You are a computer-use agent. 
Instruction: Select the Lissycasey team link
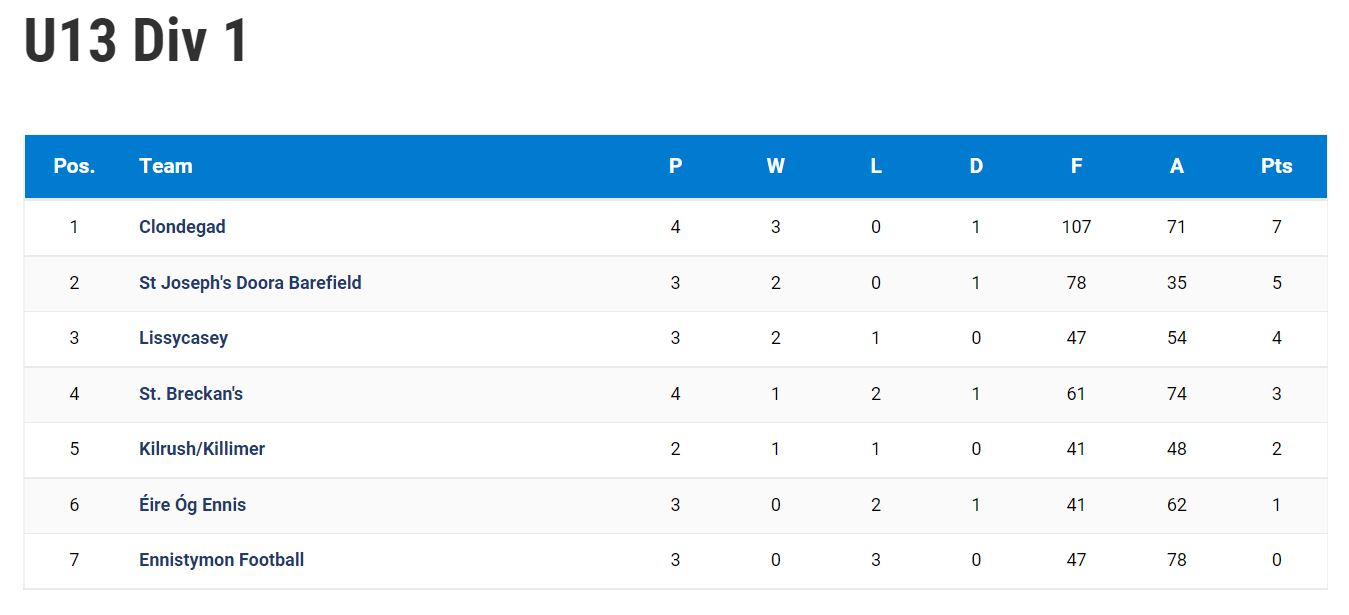point(183,338)
